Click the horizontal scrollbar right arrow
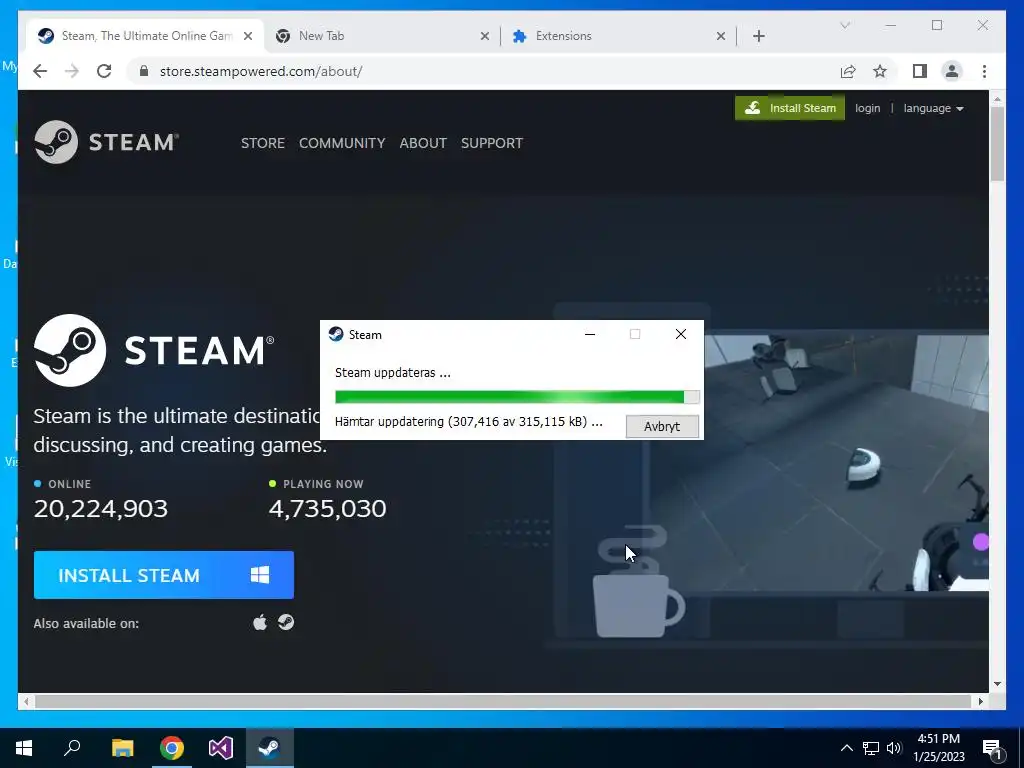Image resolution: width=1024 pixels, height=768 pixels. 981,701
